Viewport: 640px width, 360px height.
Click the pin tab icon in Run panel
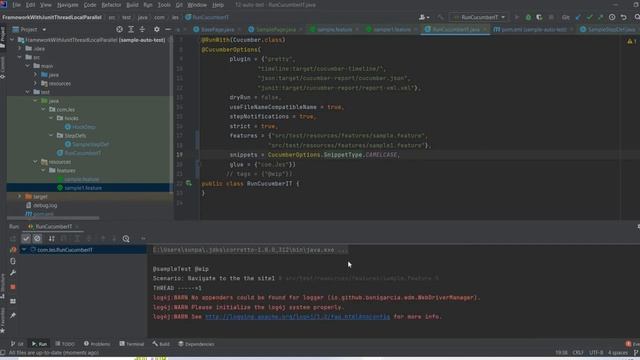(13, 315)
